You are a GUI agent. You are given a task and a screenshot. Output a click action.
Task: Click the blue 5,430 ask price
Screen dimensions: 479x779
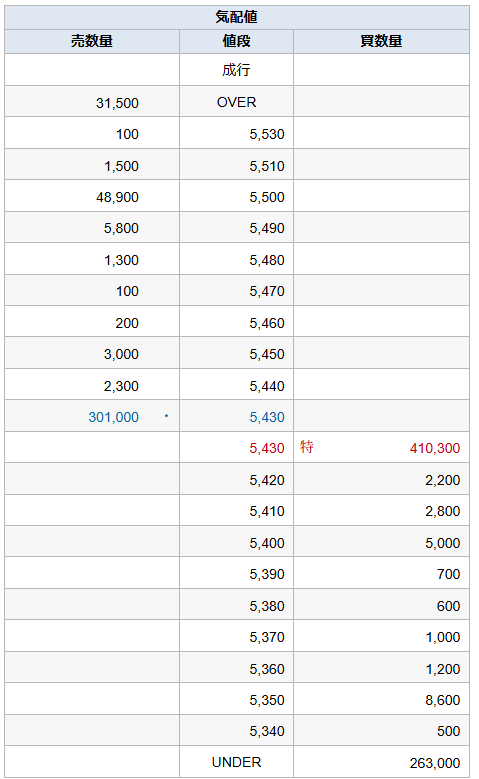pos(267,417)
